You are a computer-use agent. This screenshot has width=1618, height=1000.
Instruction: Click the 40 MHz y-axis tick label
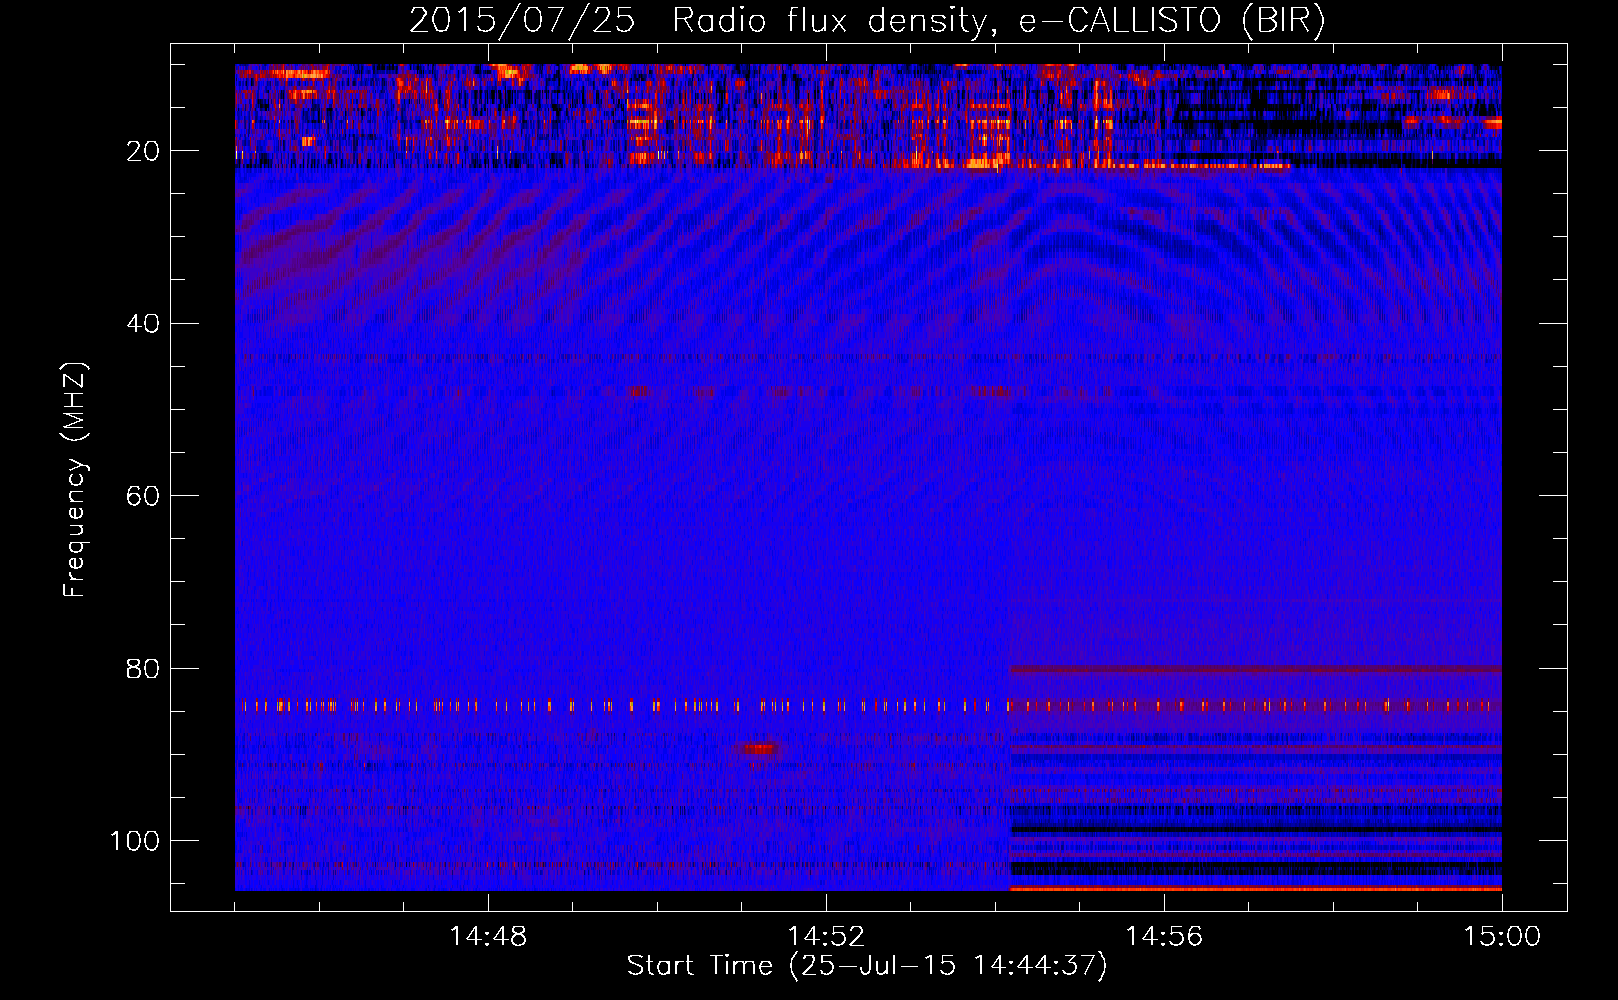pyautogui.click(x=143, y=324)
